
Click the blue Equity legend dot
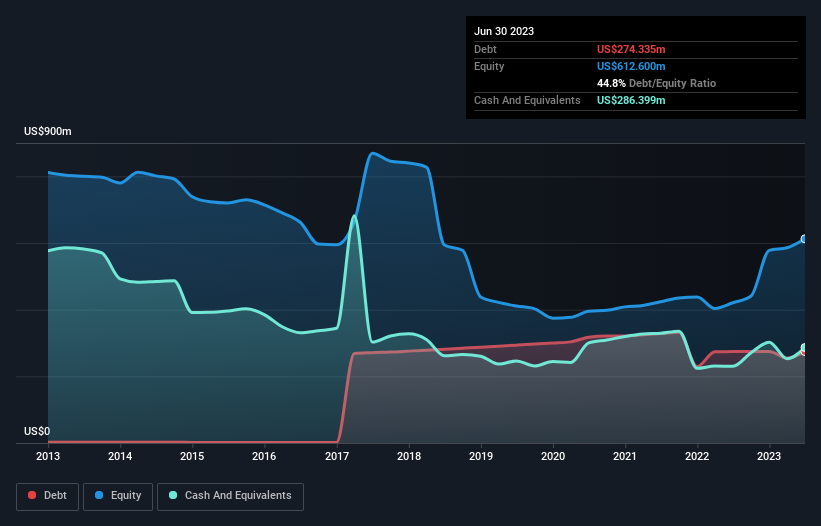point(99,495)
